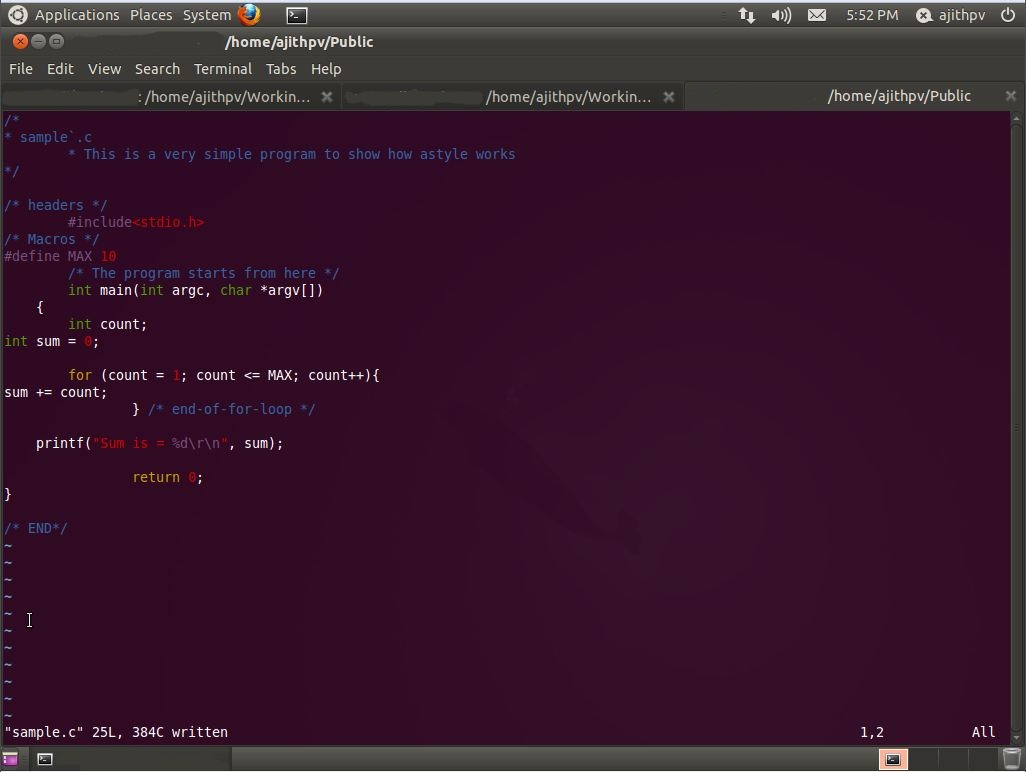Open the Terminal launcher in the top panel
Image resolution: width=1026 pixels, height=772 pixels.
point(295,14)
